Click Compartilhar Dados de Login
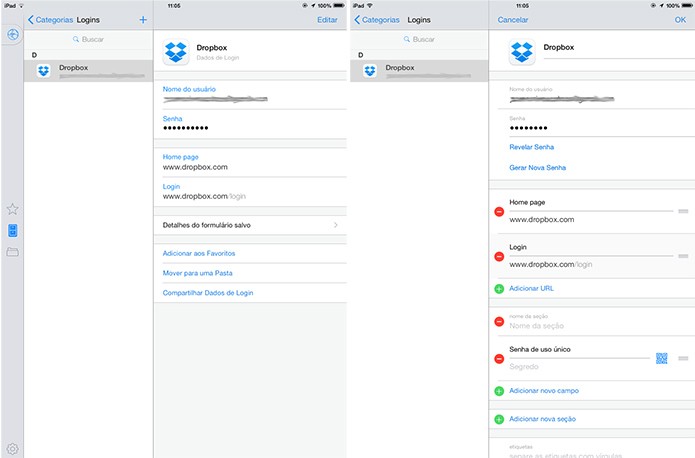This screenshot has height=458, width=695. click(x=208, y=293)
